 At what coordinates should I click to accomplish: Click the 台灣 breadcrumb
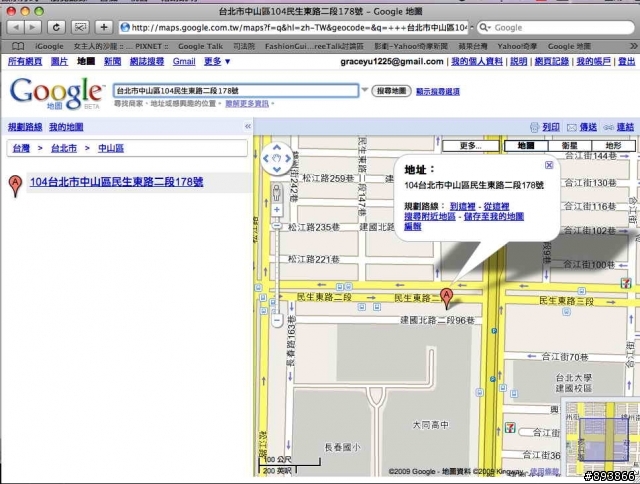(21, 148)
